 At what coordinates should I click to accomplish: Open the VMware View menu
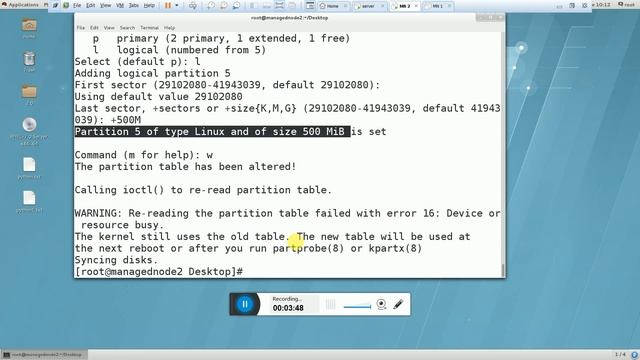105,5
